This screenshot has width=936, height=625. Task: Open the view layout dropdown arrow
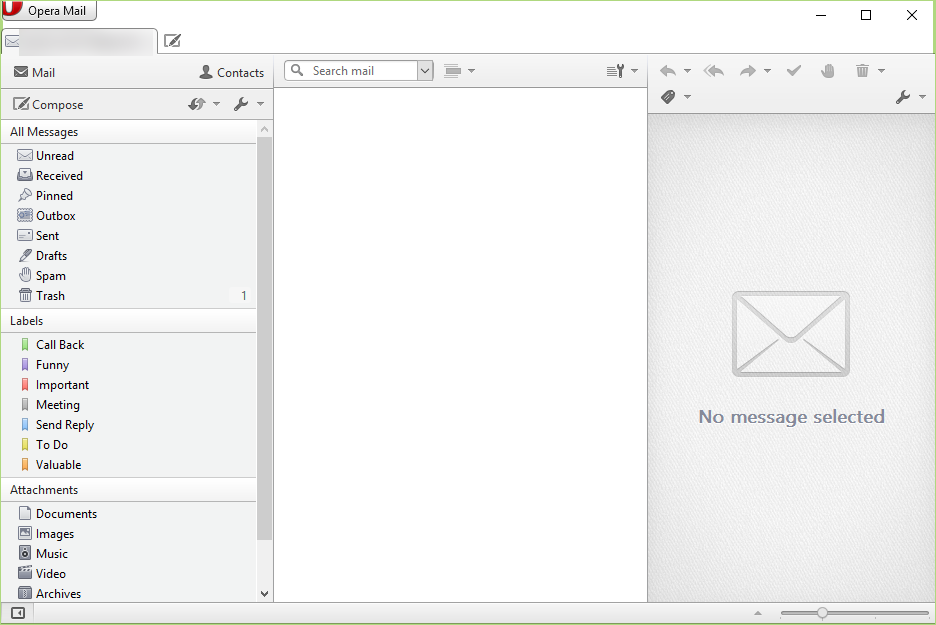click(x=472, y=70)
